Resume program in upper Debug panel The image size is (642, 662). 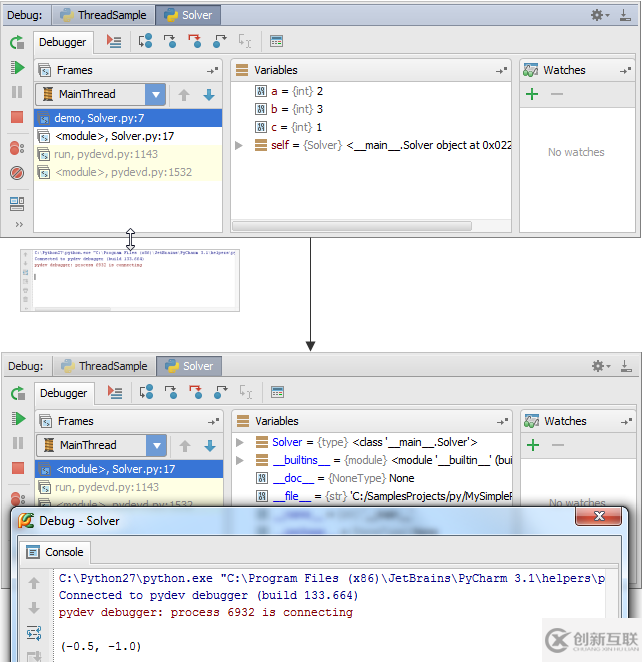pos(17,68)
